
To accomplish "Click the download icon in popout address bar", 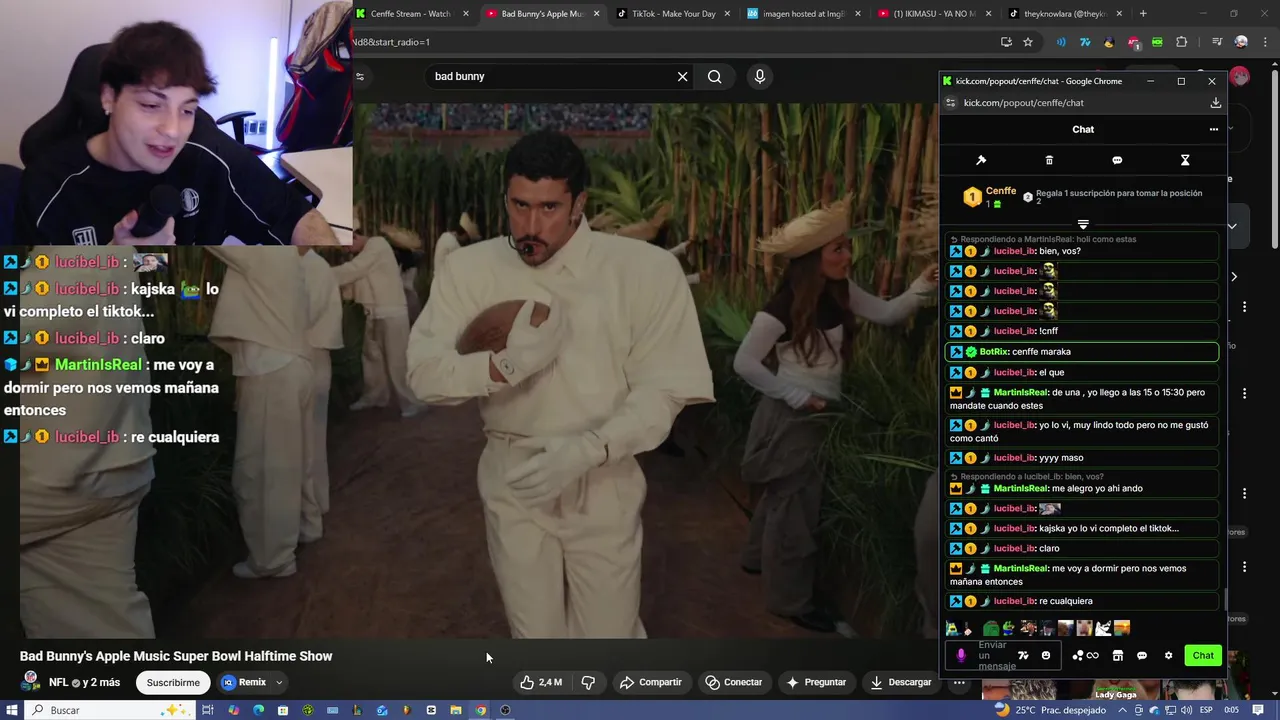I will 1216,103.
